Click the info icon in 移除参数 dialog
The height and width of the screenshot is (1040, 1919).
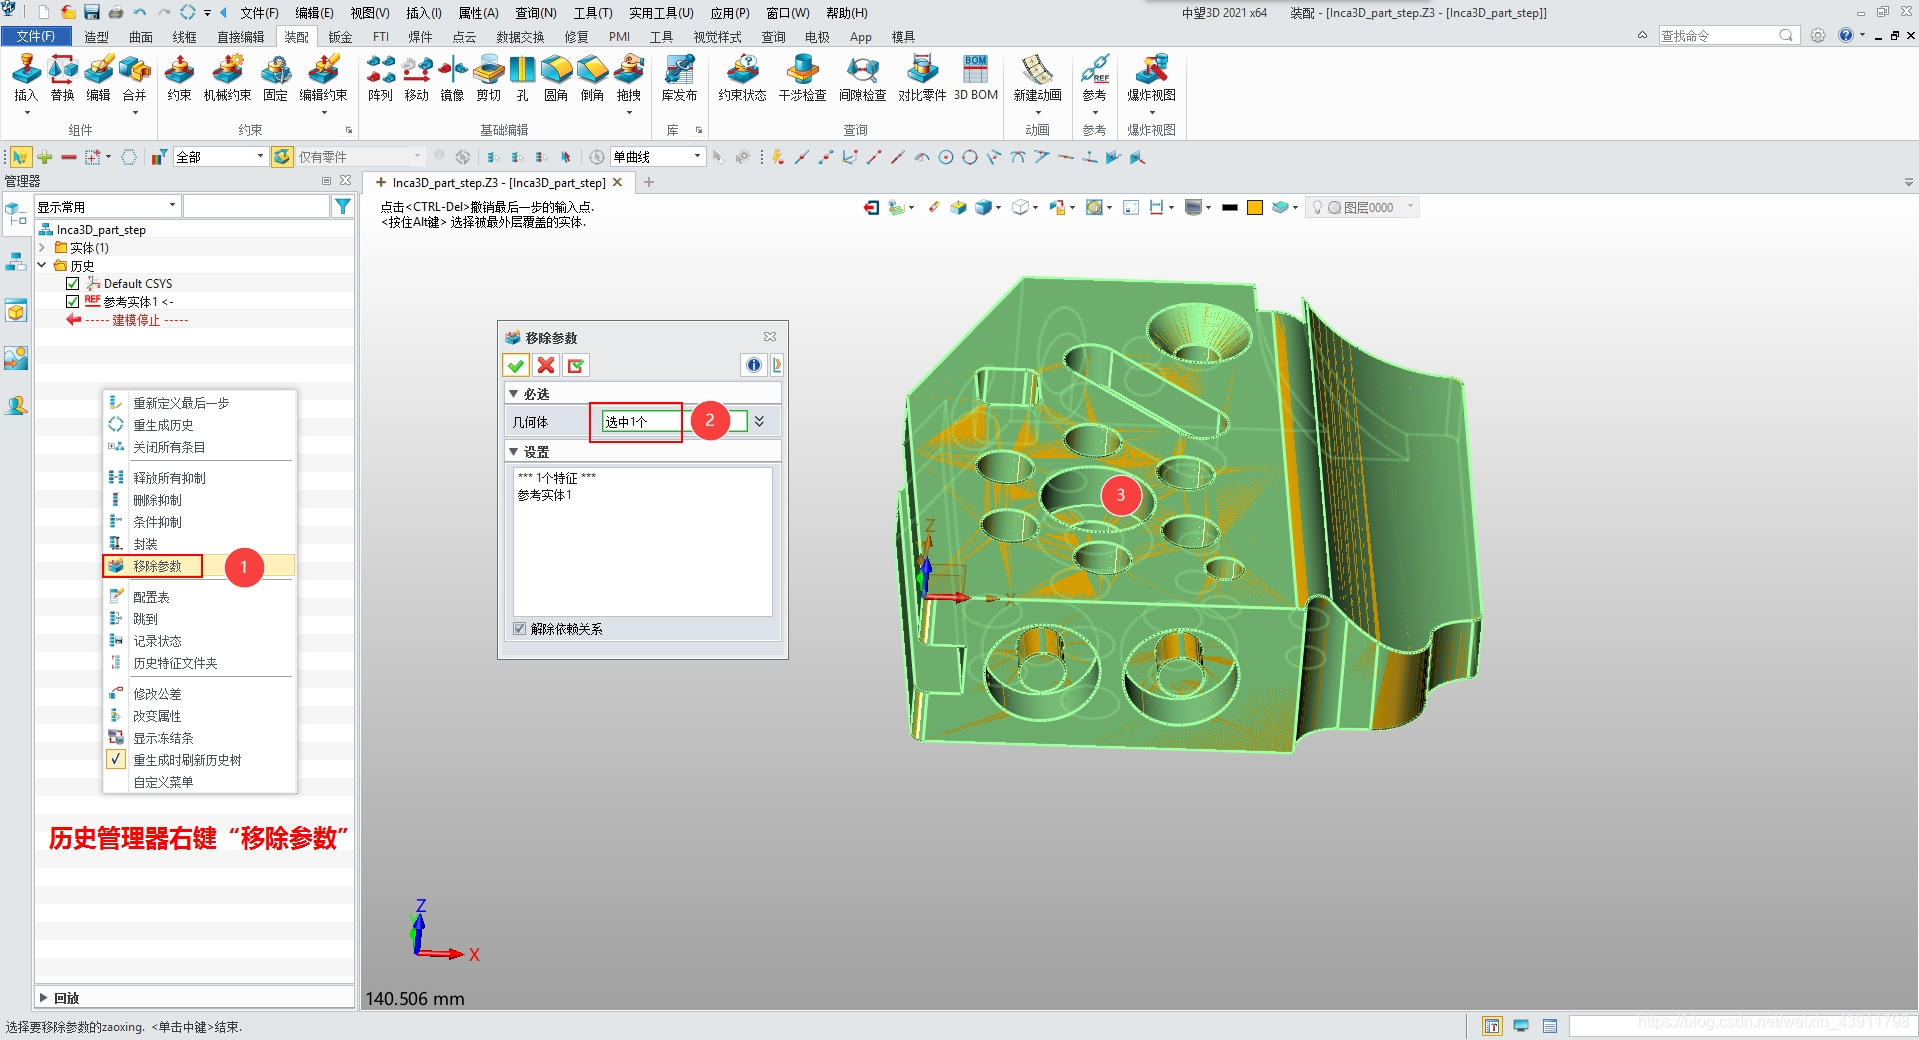(754, 365)
